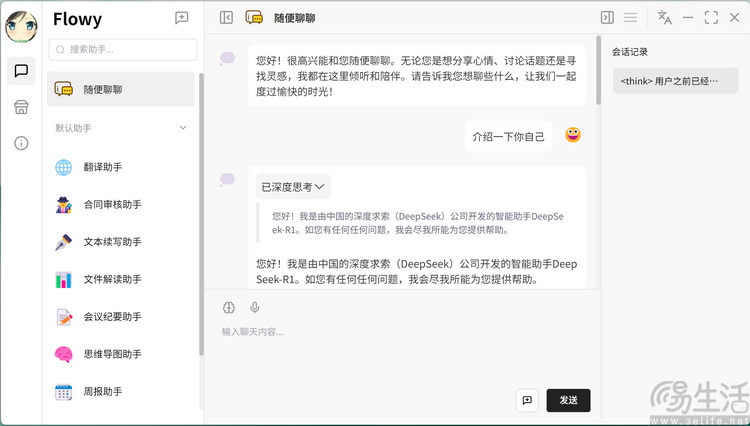Click the translate language icon in header
Screen dimensions: 750x426
(664, 17)
